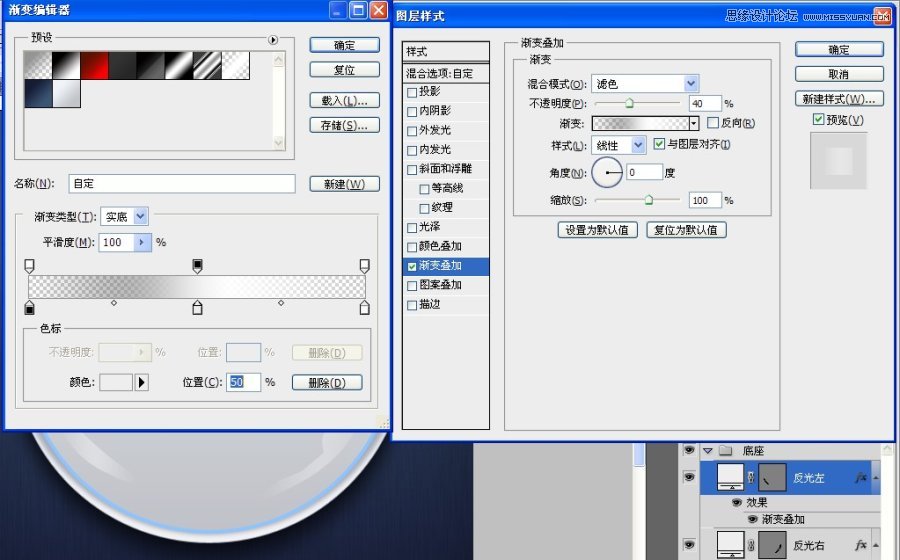
Task: Uncheck the 渐变叠加 checkbox
Action: point(412,266)
